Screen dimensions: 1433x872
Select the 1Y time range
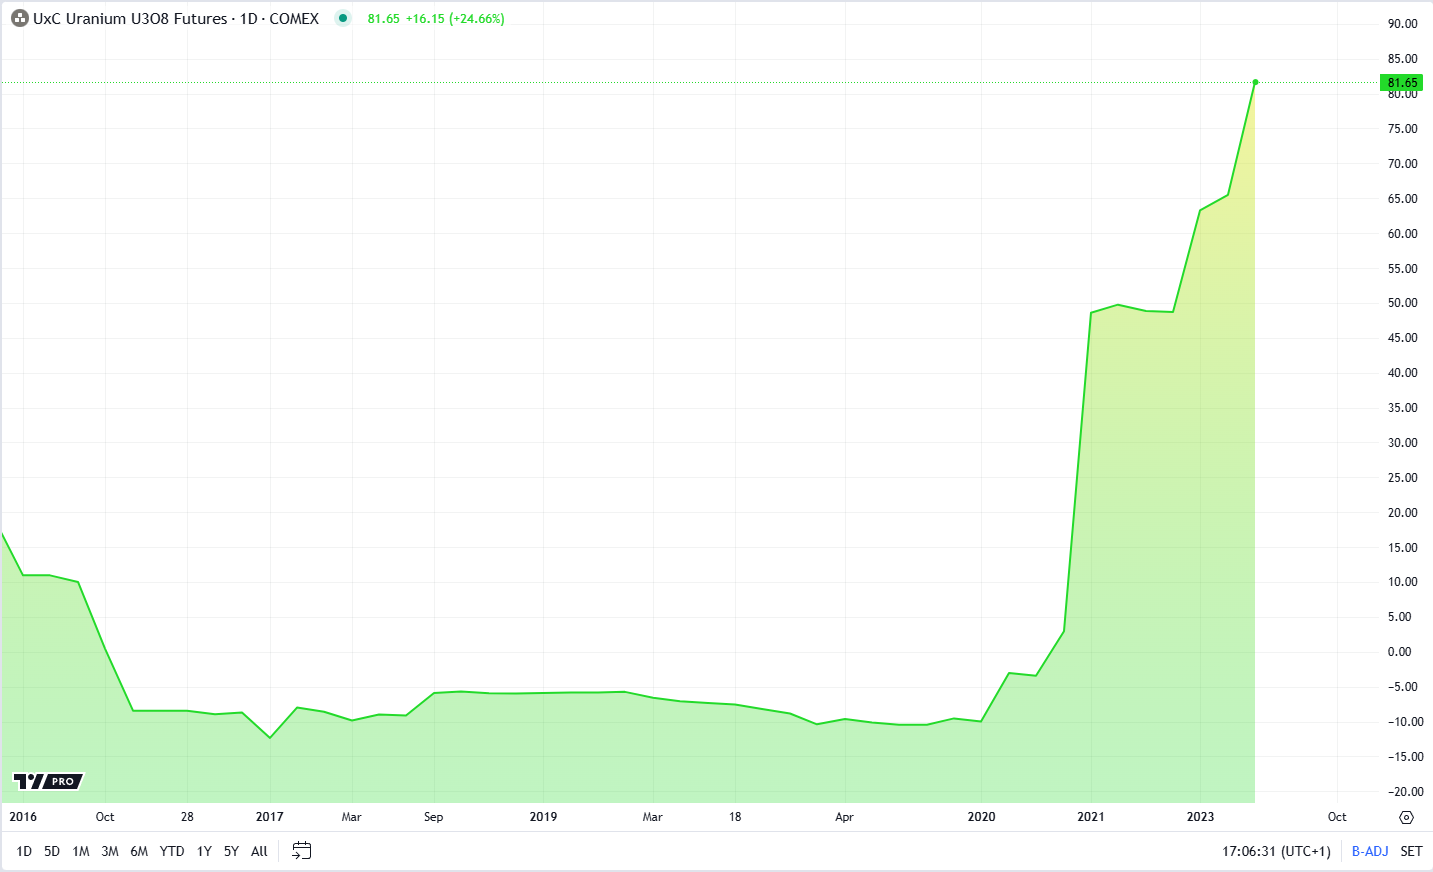pos(204,851)
